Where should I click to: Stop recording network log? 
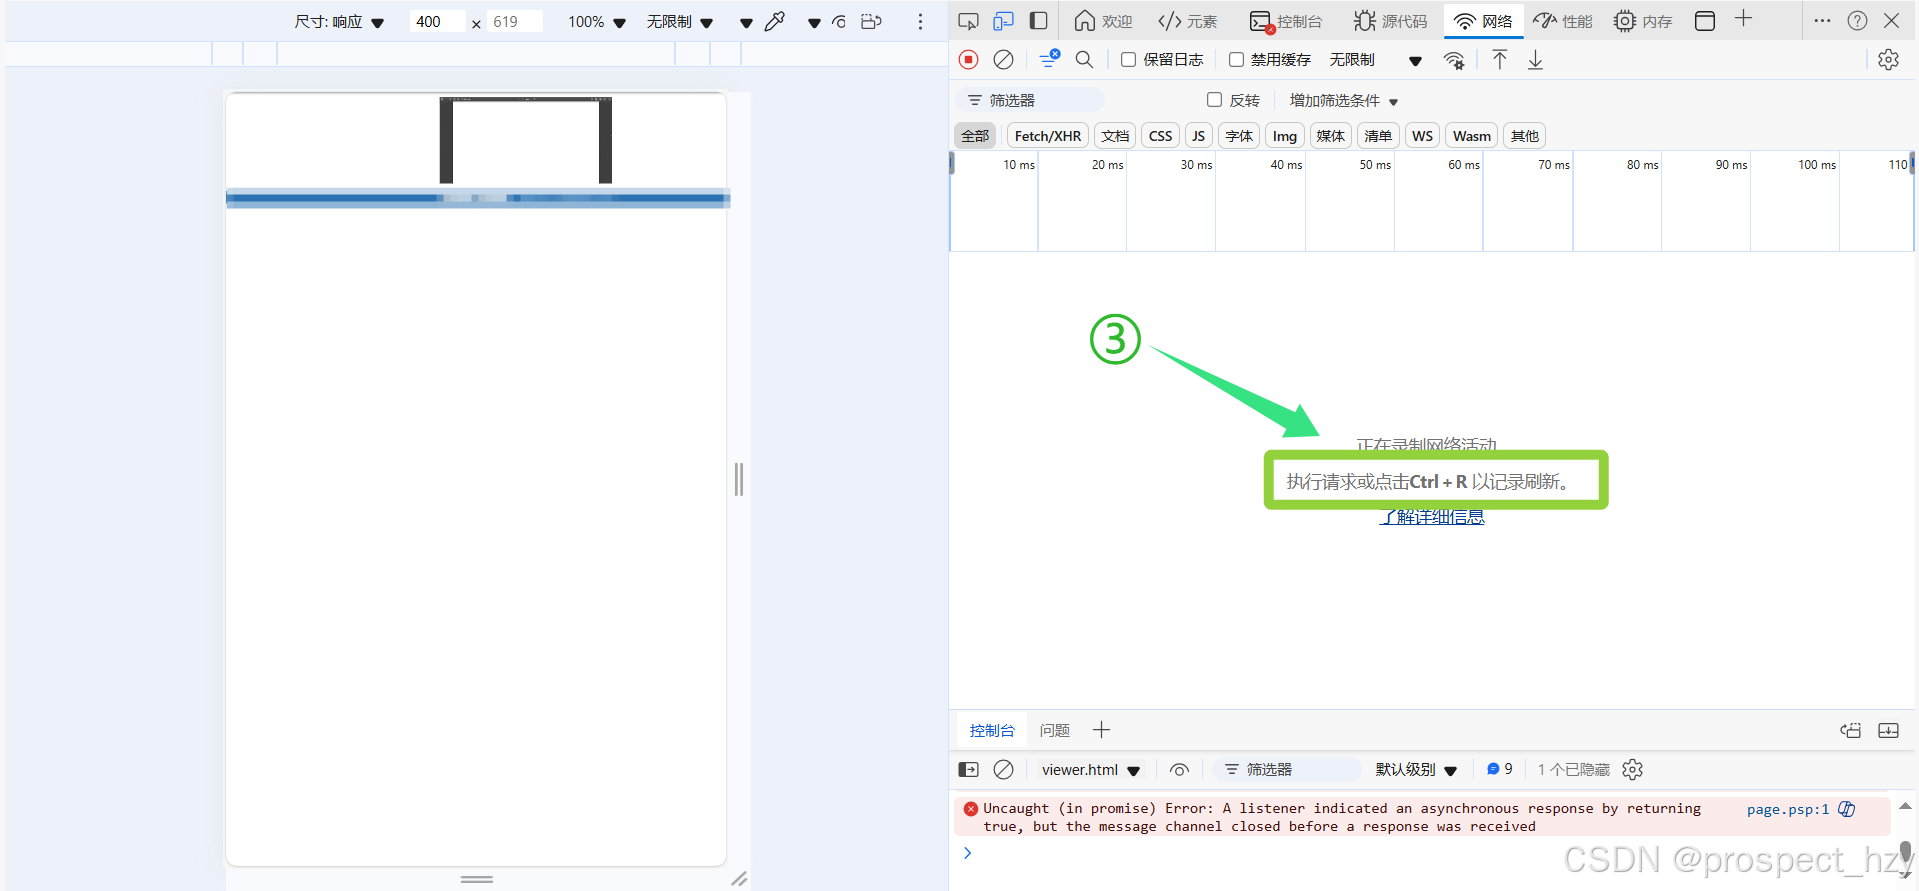click(968, 60)
